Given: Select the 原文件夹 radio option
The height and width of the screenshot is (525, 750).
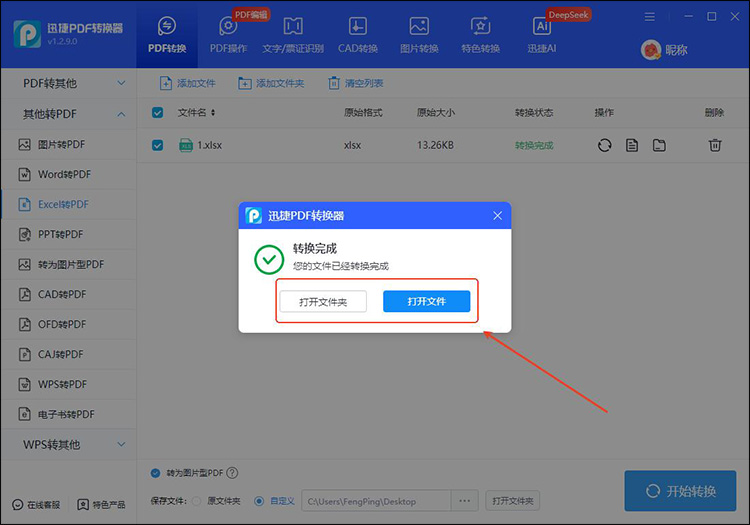Looking at the screenshot, I should coord(196,500).
